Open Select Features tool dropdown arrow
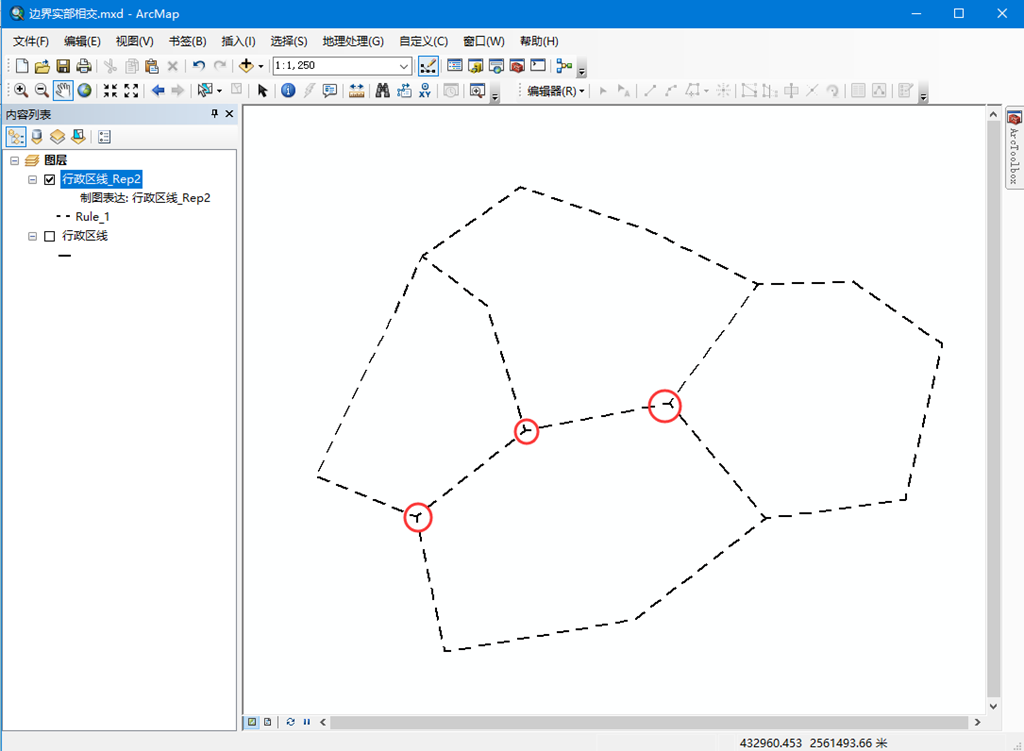This screenshot has width=1024, height=751. point(219,91)
